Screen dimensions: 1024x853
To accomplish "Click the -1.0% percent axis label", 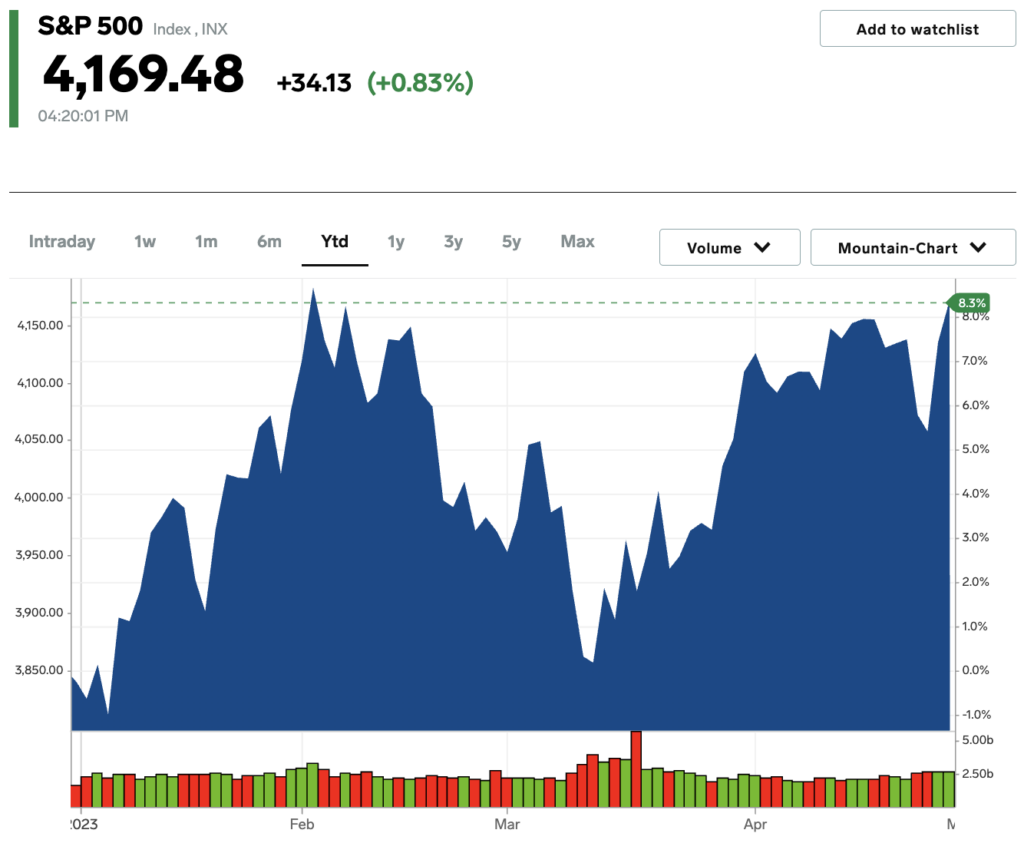I will [x=976, y=715].
